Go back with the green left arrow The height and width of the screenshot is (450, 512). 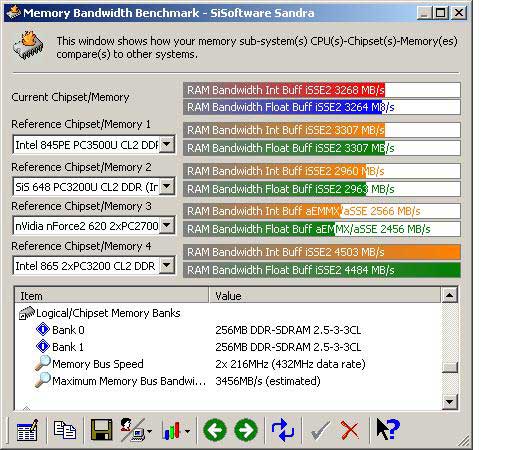(x=215, y=430)
